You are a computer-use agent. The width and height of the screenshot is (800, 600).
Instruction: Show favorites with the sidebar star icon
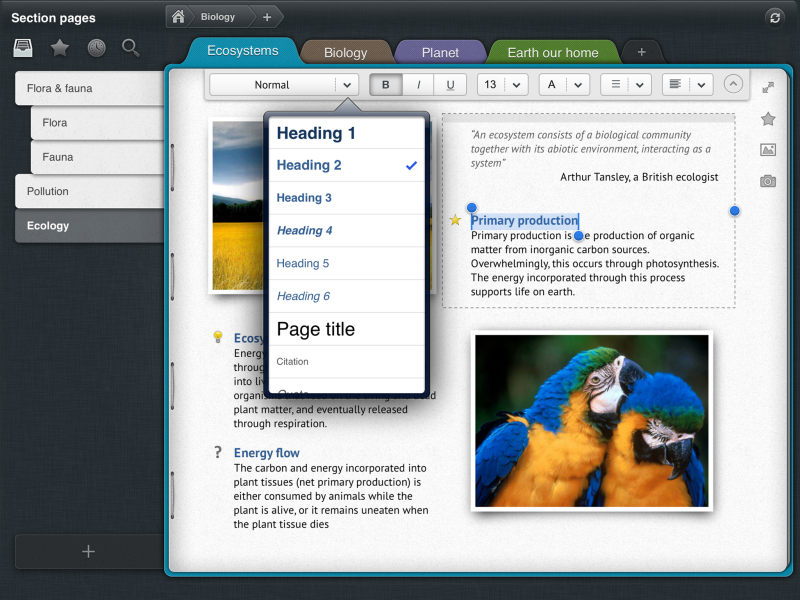(x=60, y=48)
